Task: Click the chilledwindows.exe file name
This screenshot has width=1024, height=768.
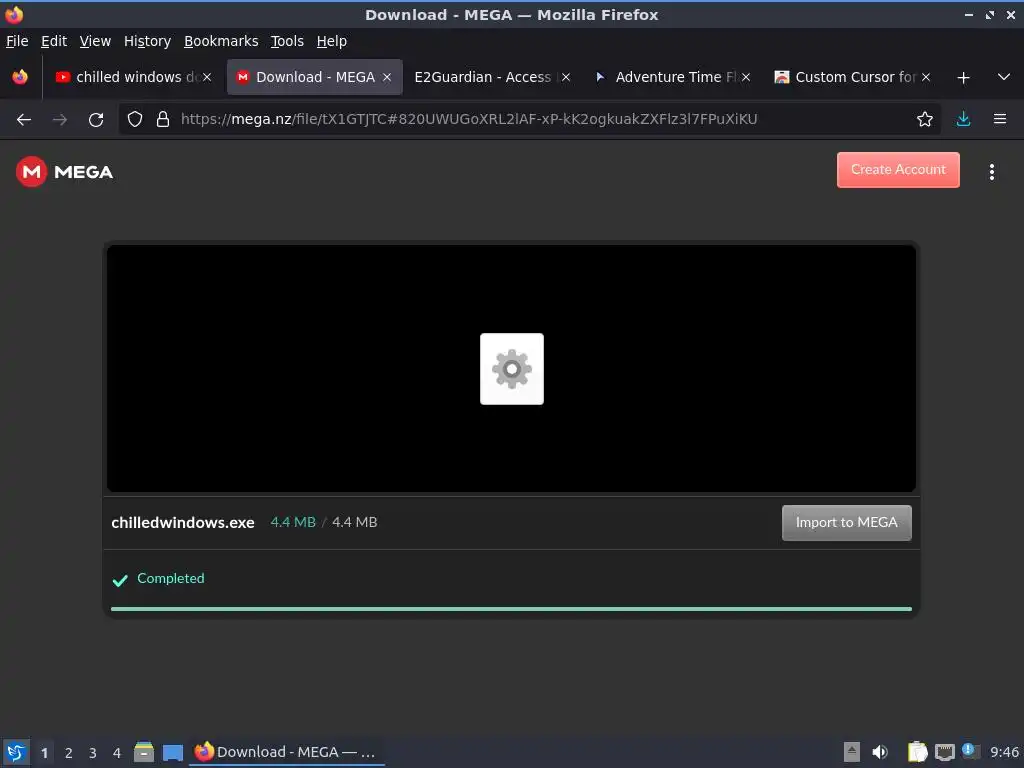Action: pyautogui.click(x=183, y=522)
